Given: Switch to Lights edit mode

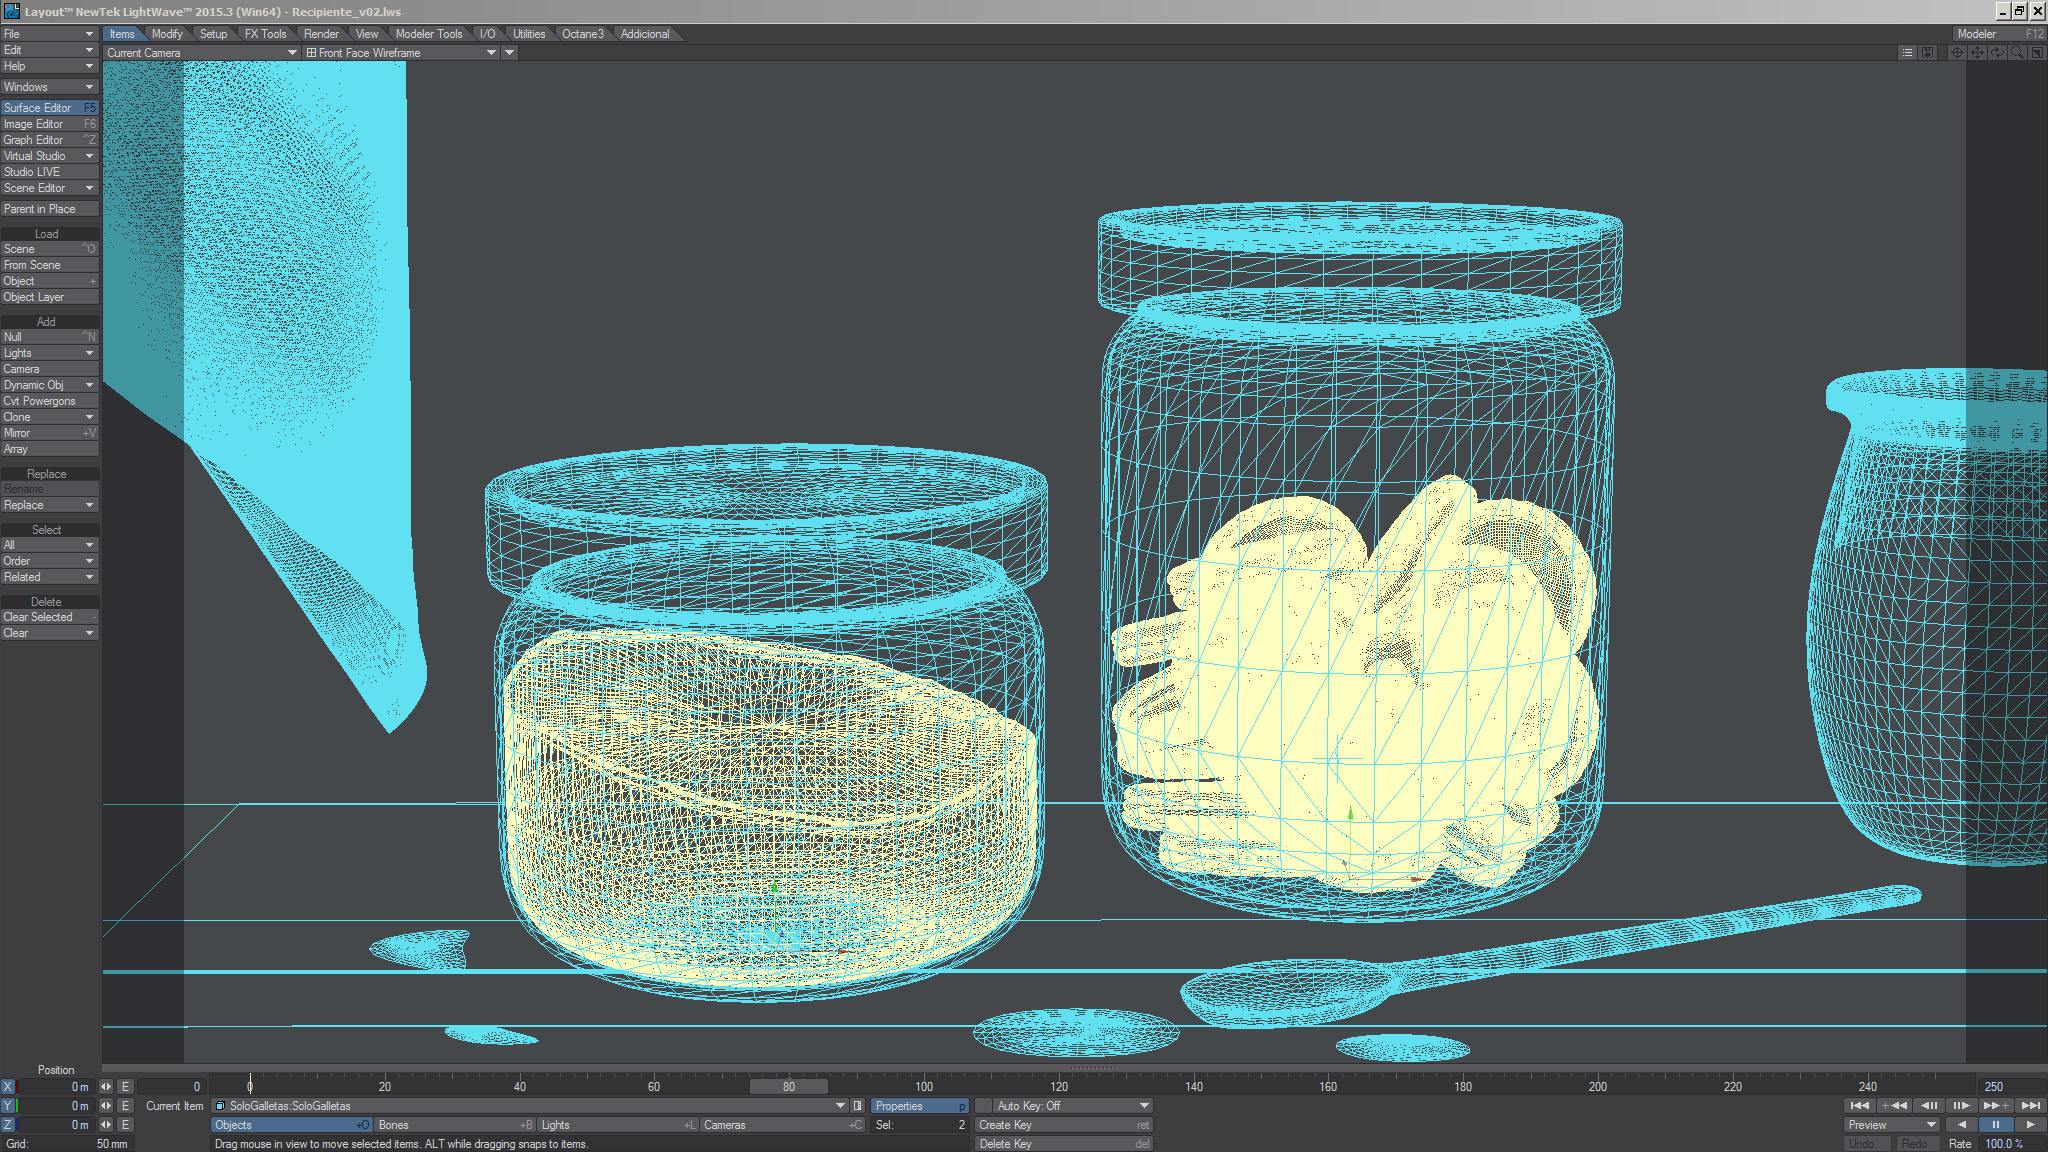Looking at the screenshot, I should pyautogui.click(x=618, y=1125).
